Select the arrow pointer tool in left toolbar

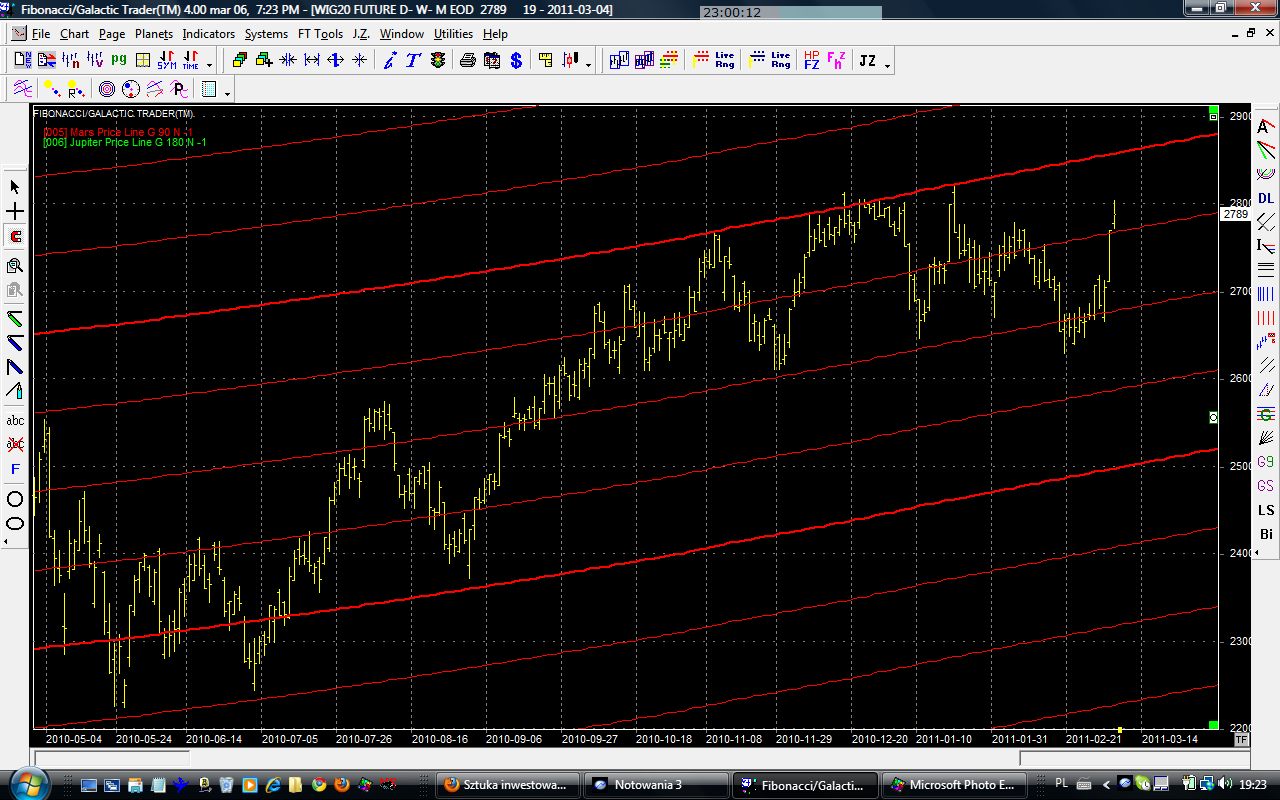tap(15, 187)
